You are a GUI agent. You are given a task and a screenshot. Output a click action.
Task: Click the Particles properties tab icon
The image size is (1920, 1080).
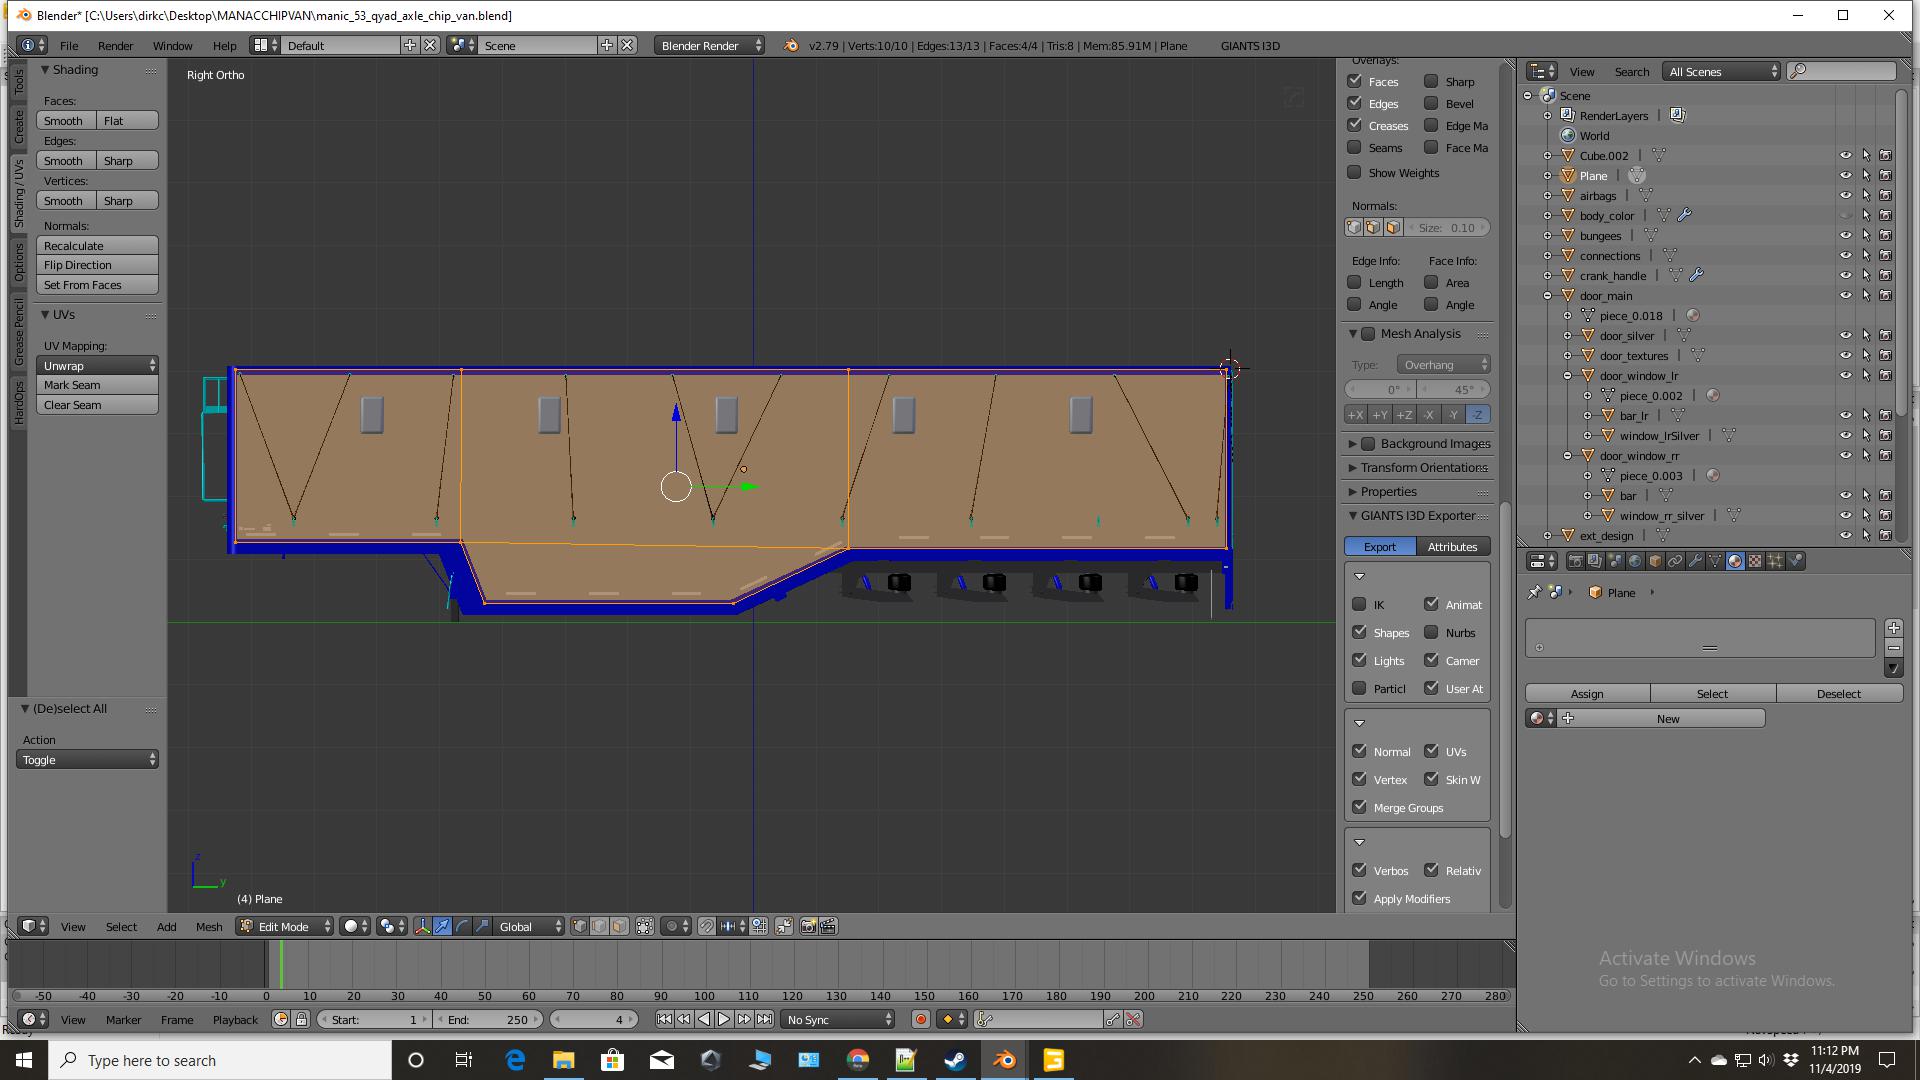(x=1775, y=561)
